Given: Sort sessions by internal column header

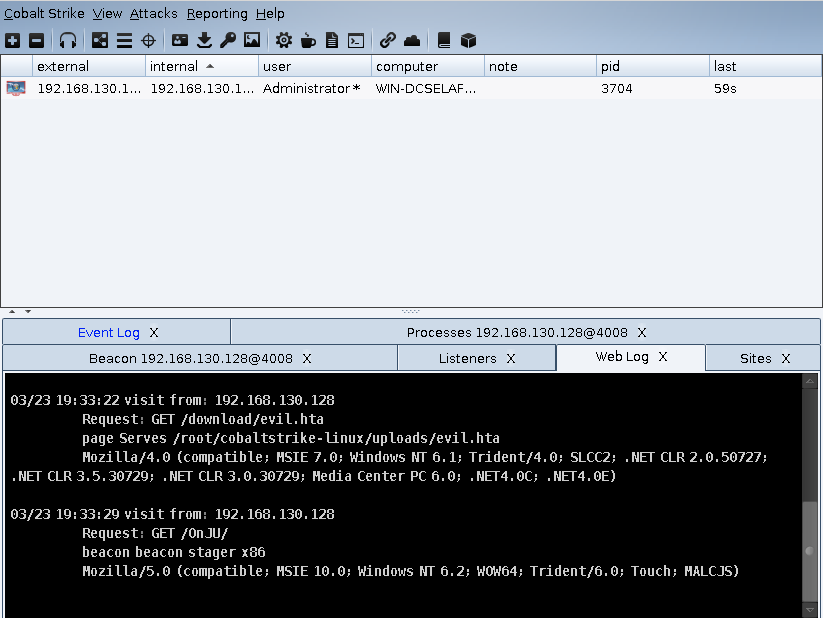Looking at the screenshot, I should tap(202, 66).
